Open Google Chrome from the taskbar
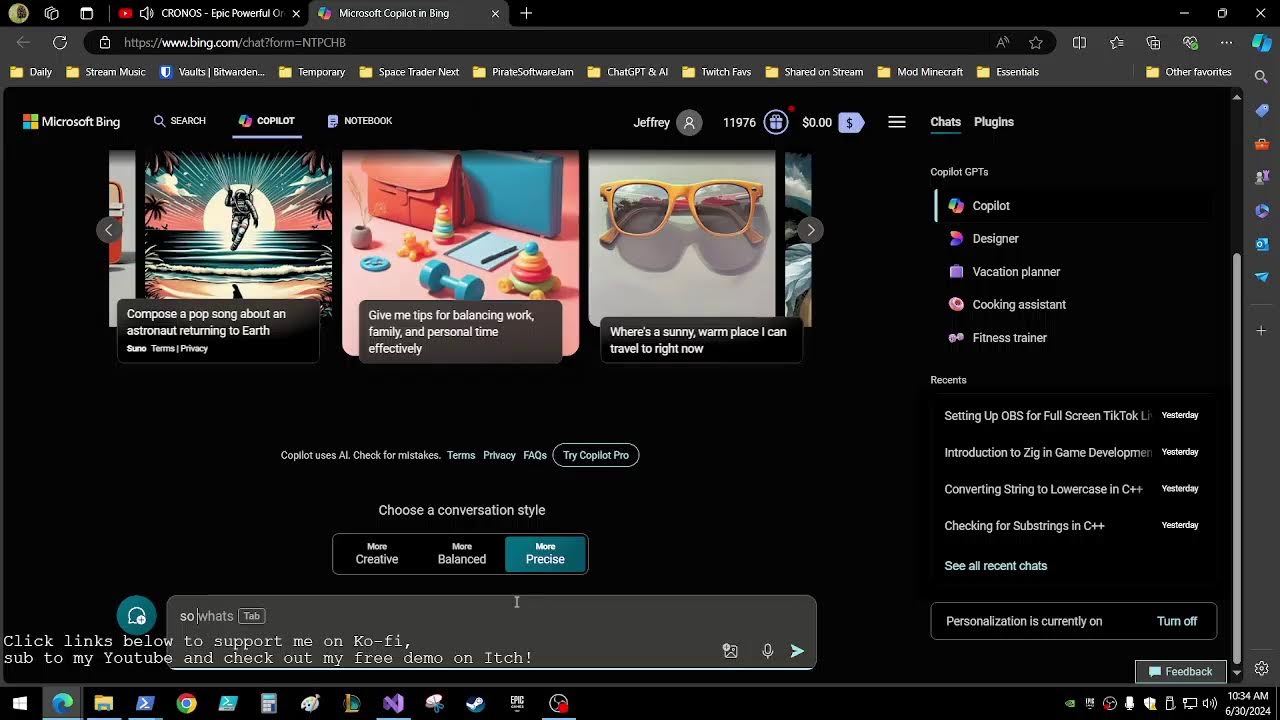Screen dimensions: 1280x720 186,703
